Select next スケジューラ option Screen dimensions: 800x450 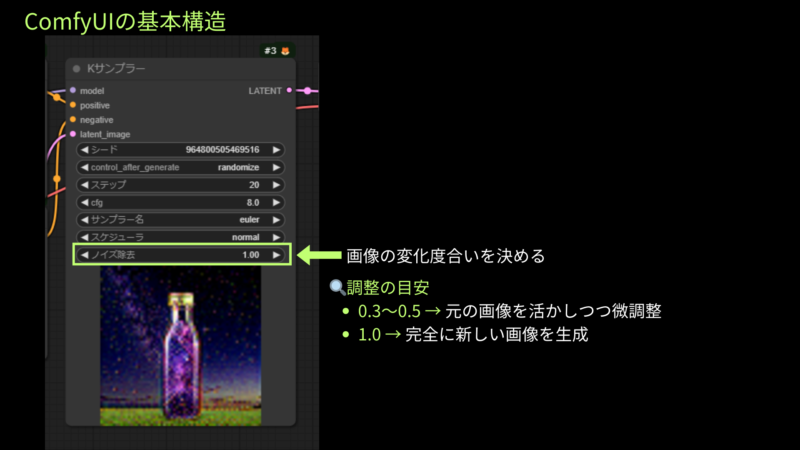point(276,237)
